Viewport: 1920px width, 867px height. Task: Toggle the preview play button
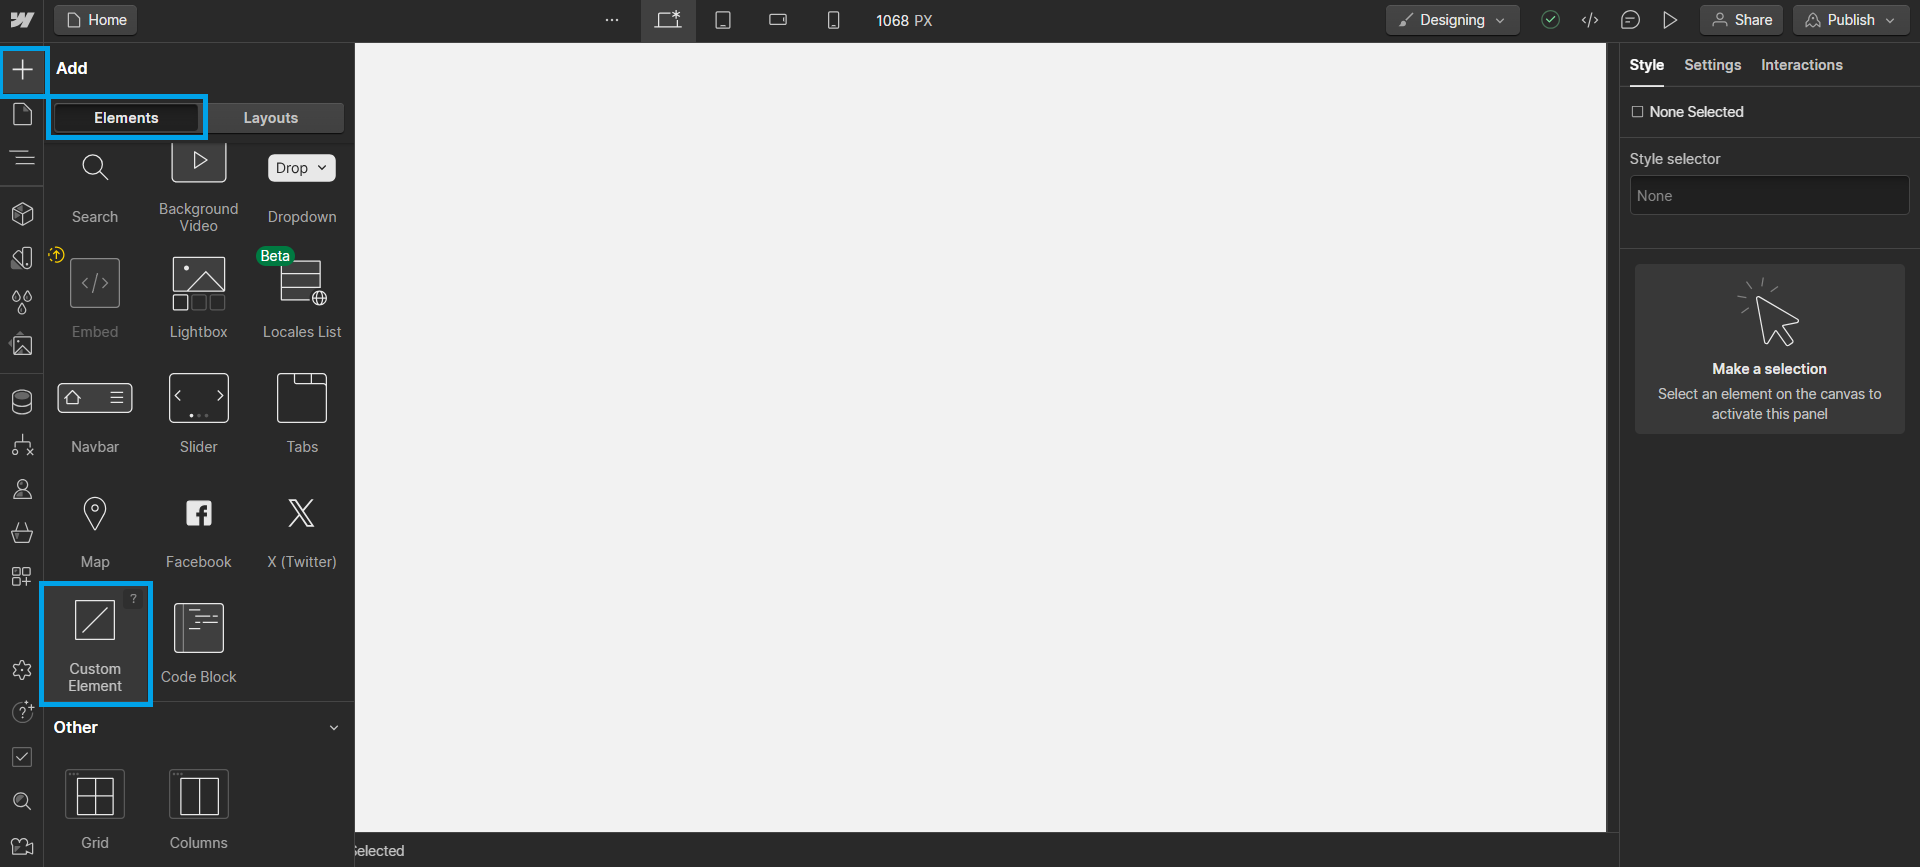(x=1670, y=20)
